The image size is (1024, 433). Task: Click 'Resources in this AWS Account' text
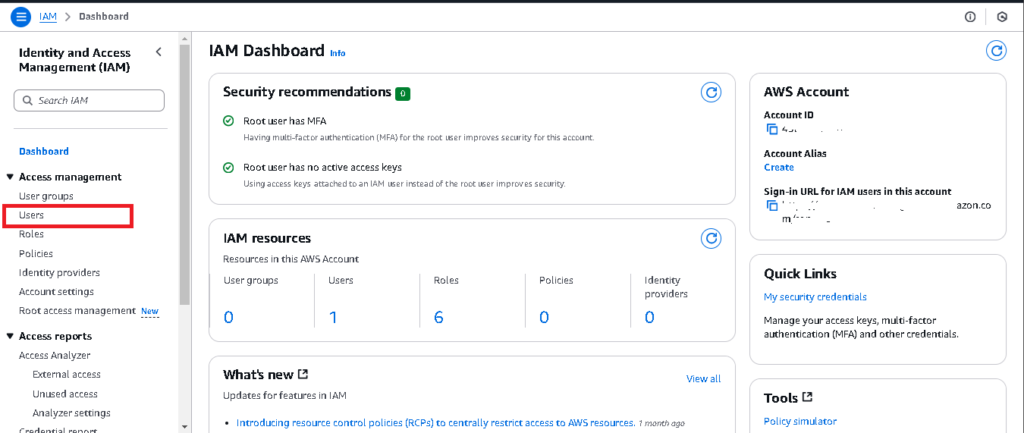point(291,259)
